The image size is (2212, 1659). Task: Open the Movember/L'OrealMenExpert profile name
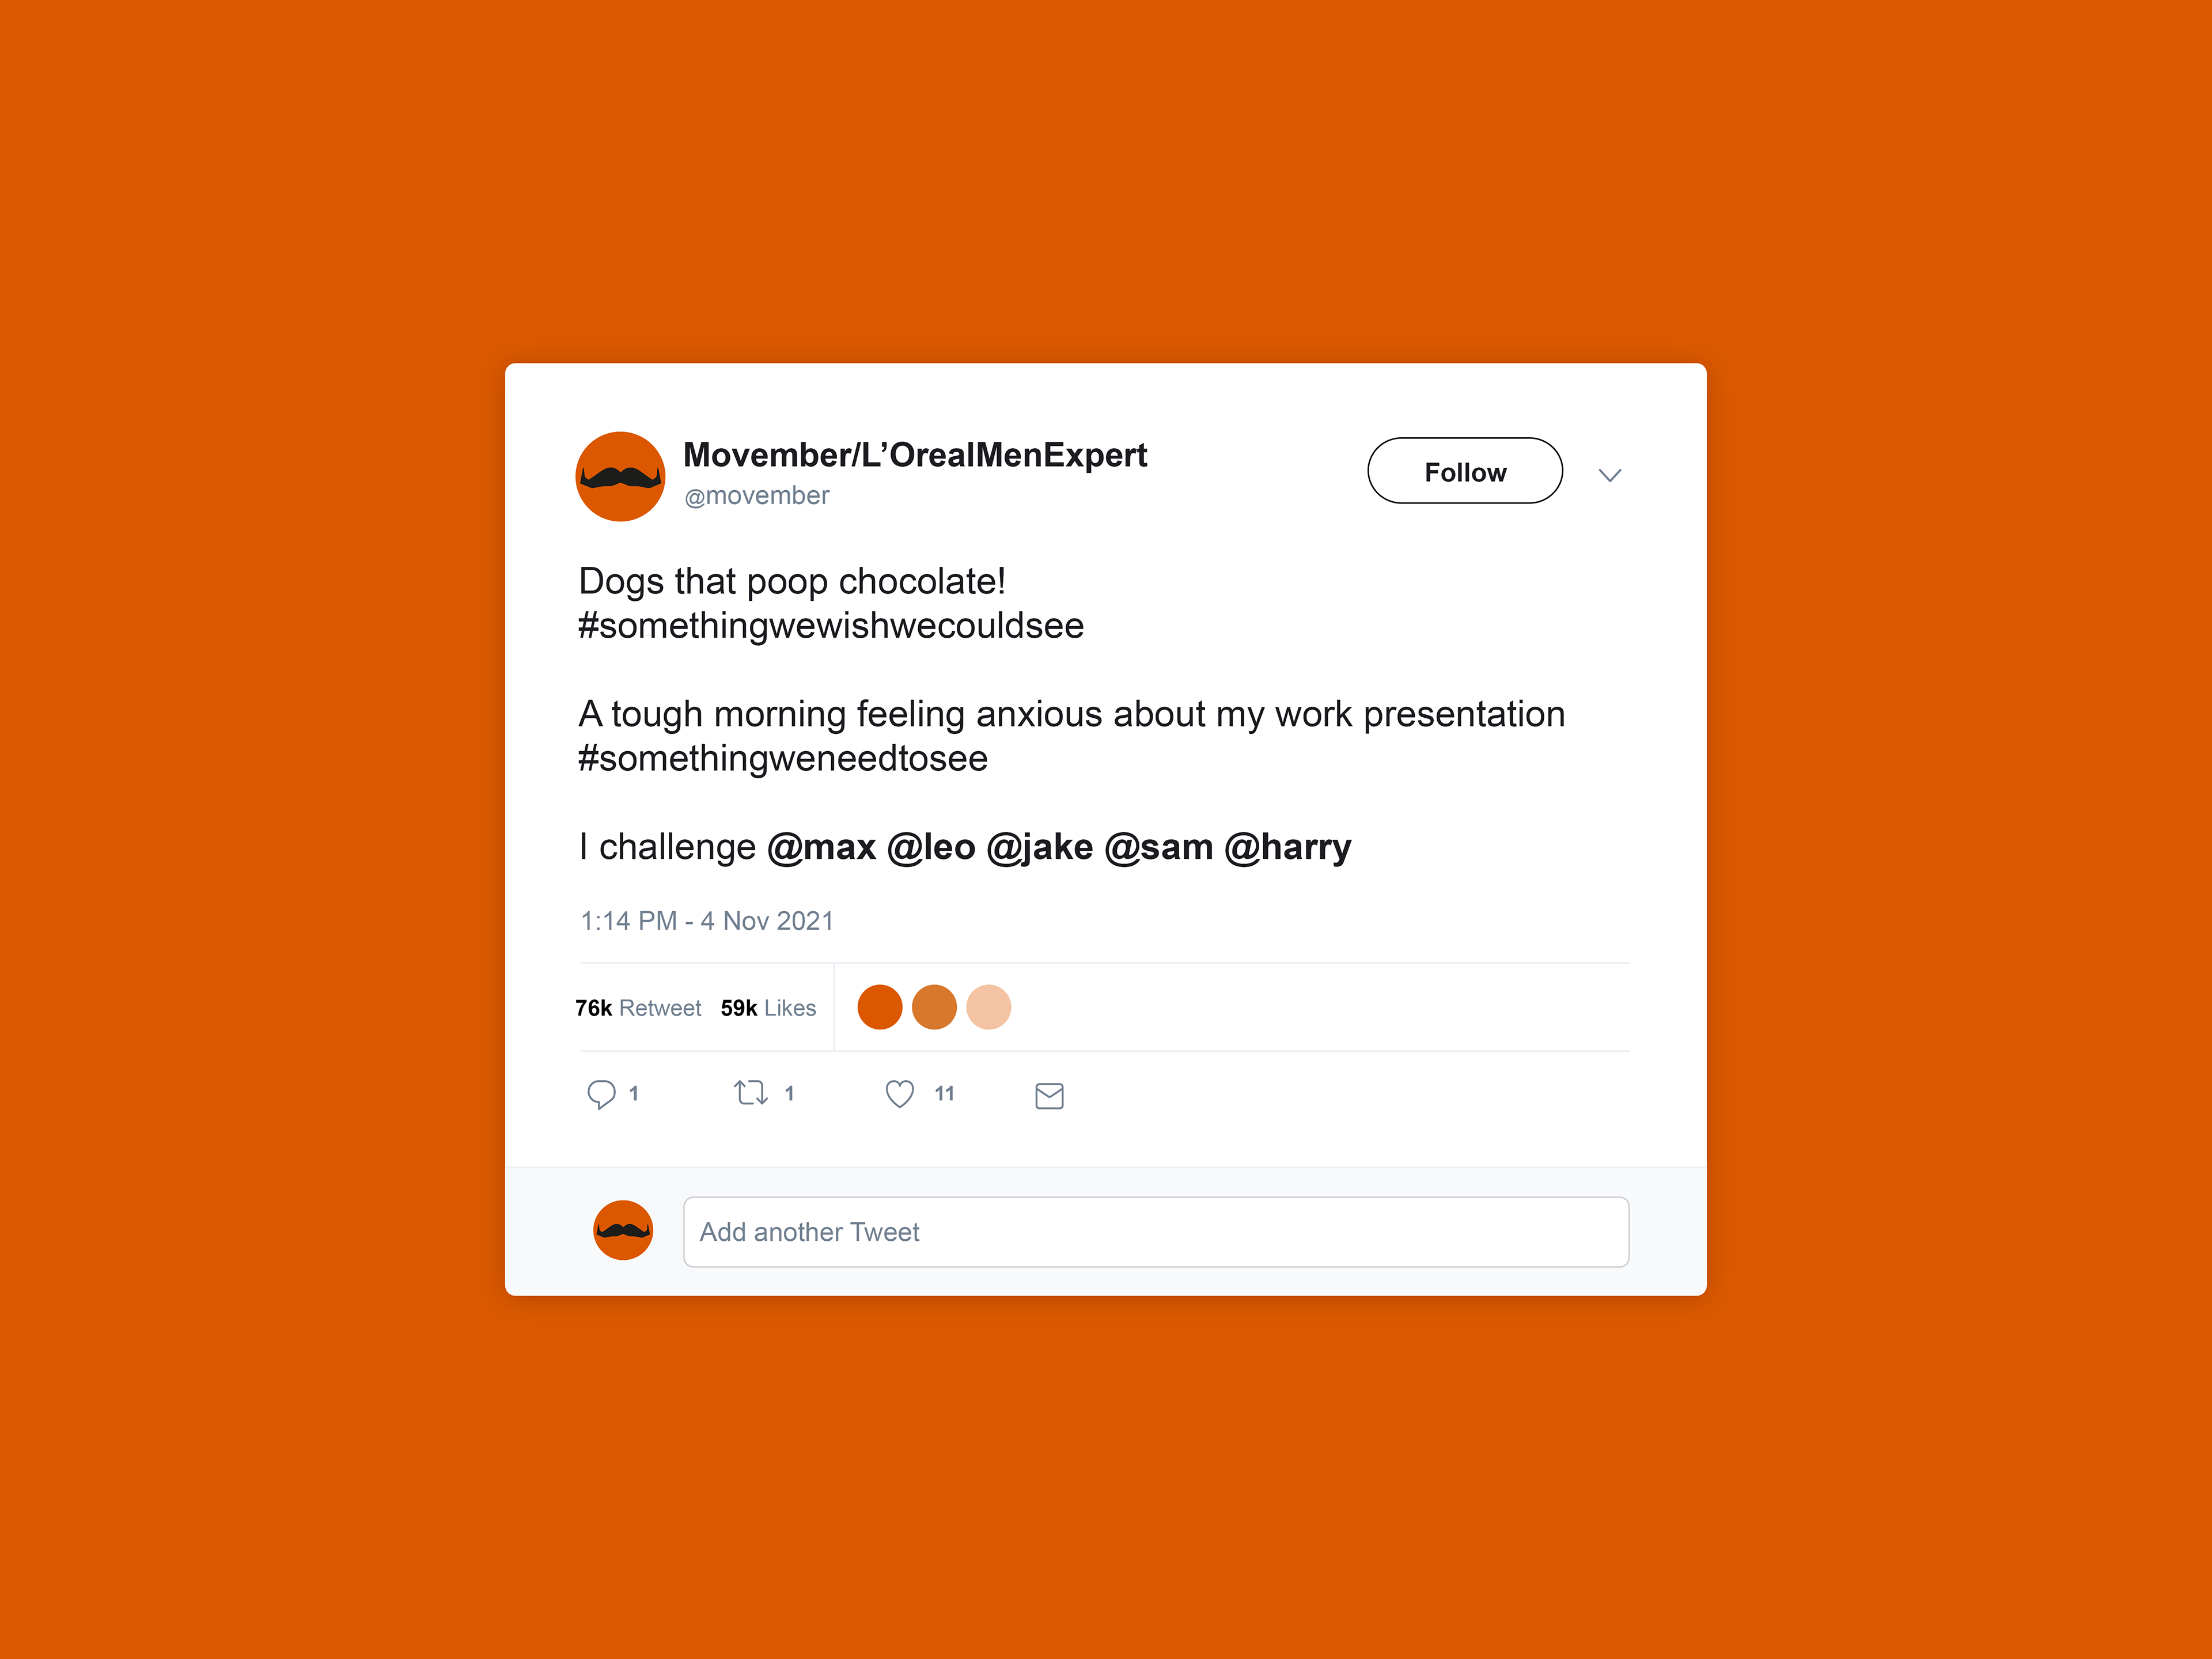[x=915, y=455]
